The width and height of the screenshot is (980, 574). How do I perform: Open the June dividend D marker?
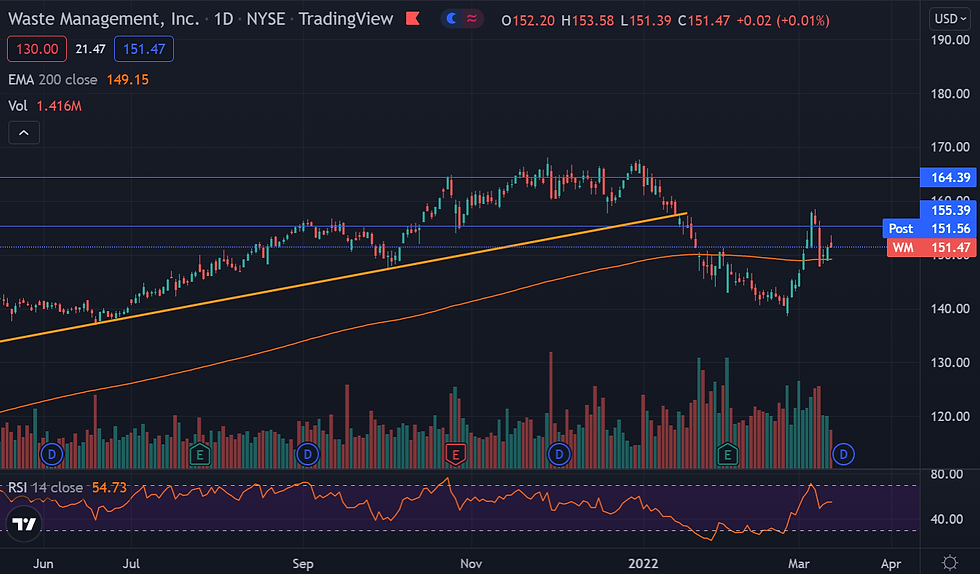[52, 454]
